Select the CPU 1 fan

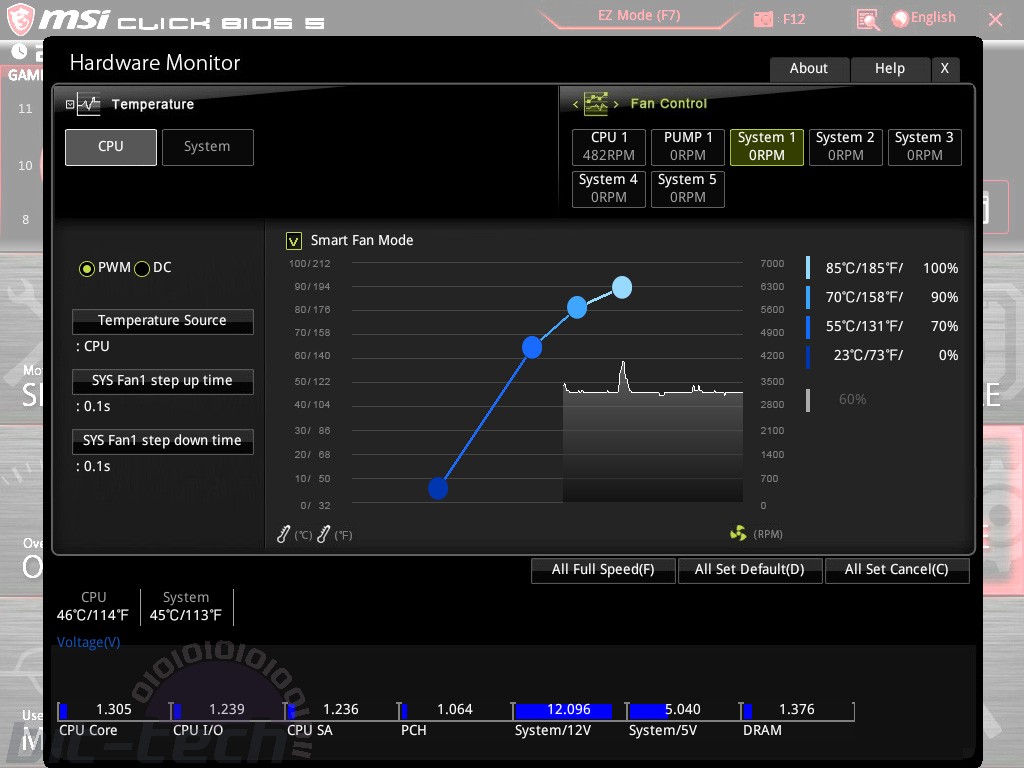point(609,147)
